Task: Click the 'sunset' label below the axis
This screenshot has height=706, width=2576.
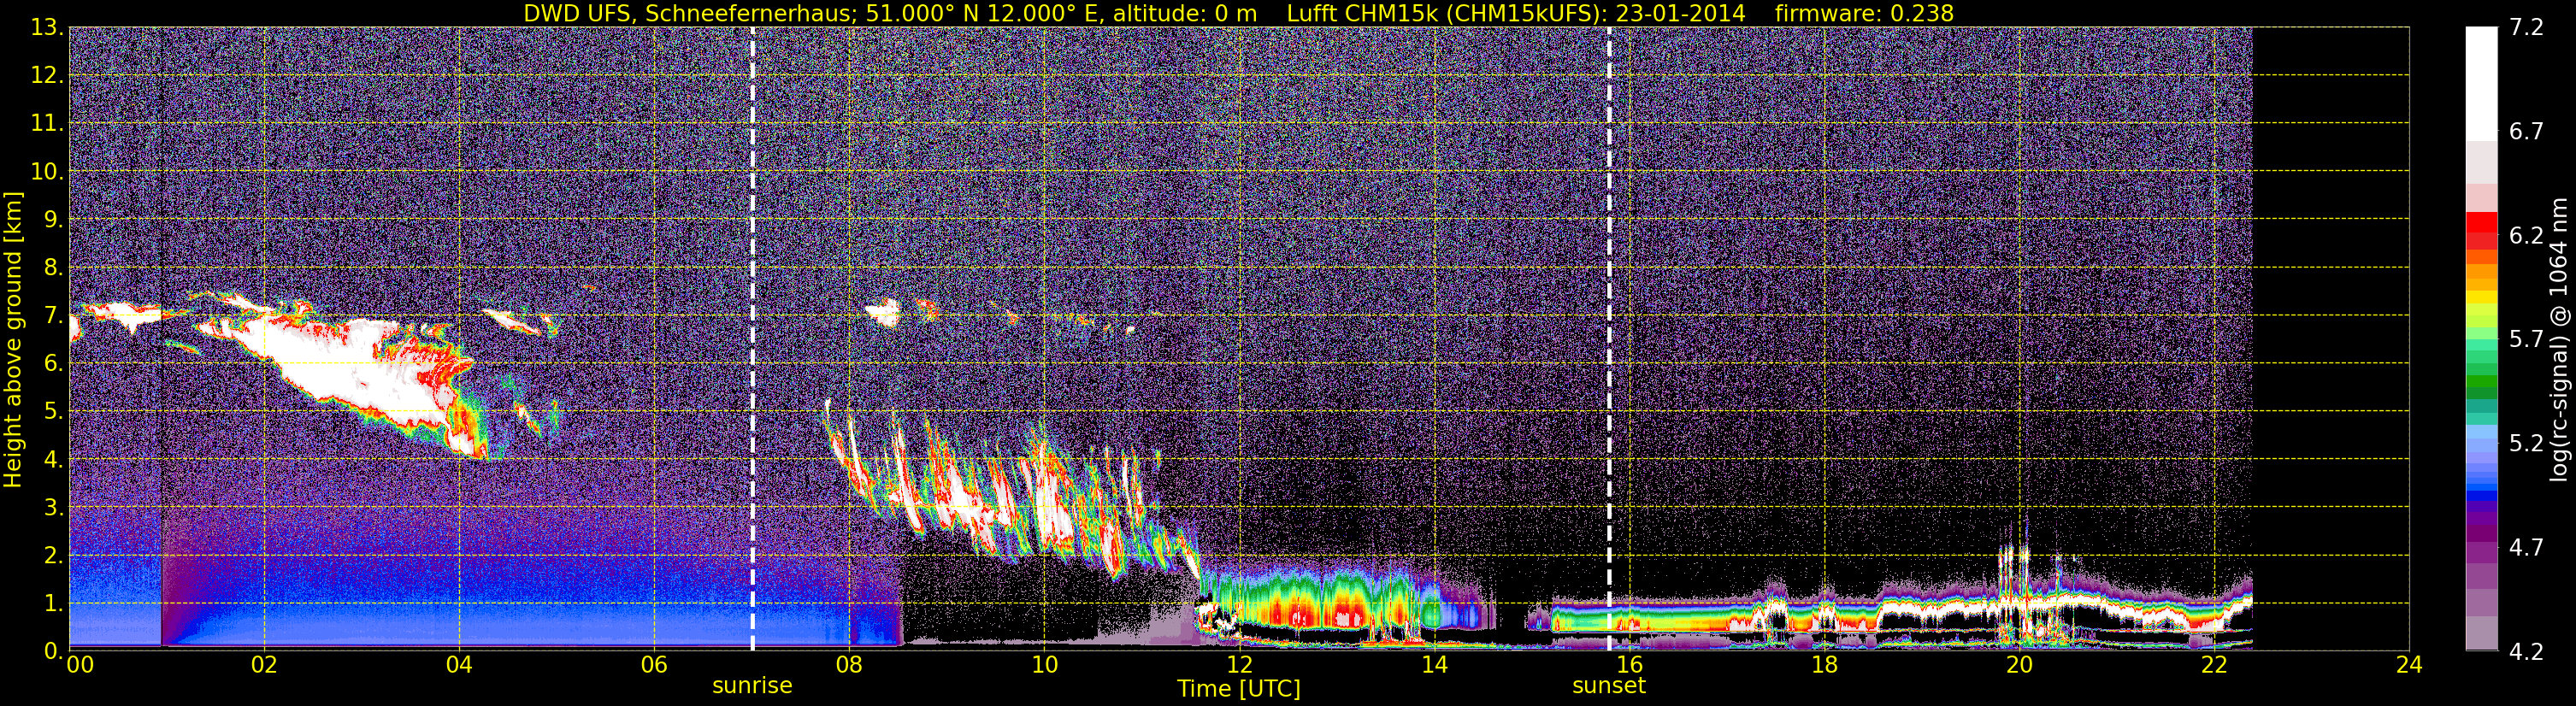Action: pyautogui.click(x=1608, y=686)
